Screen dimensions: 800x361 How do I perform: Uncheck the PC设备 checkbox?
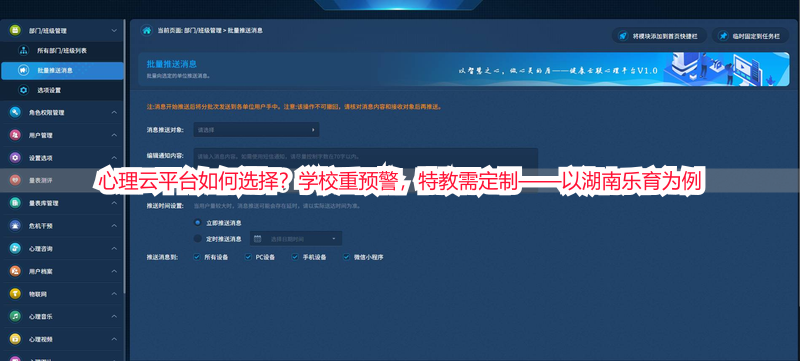tap(248, 257)
